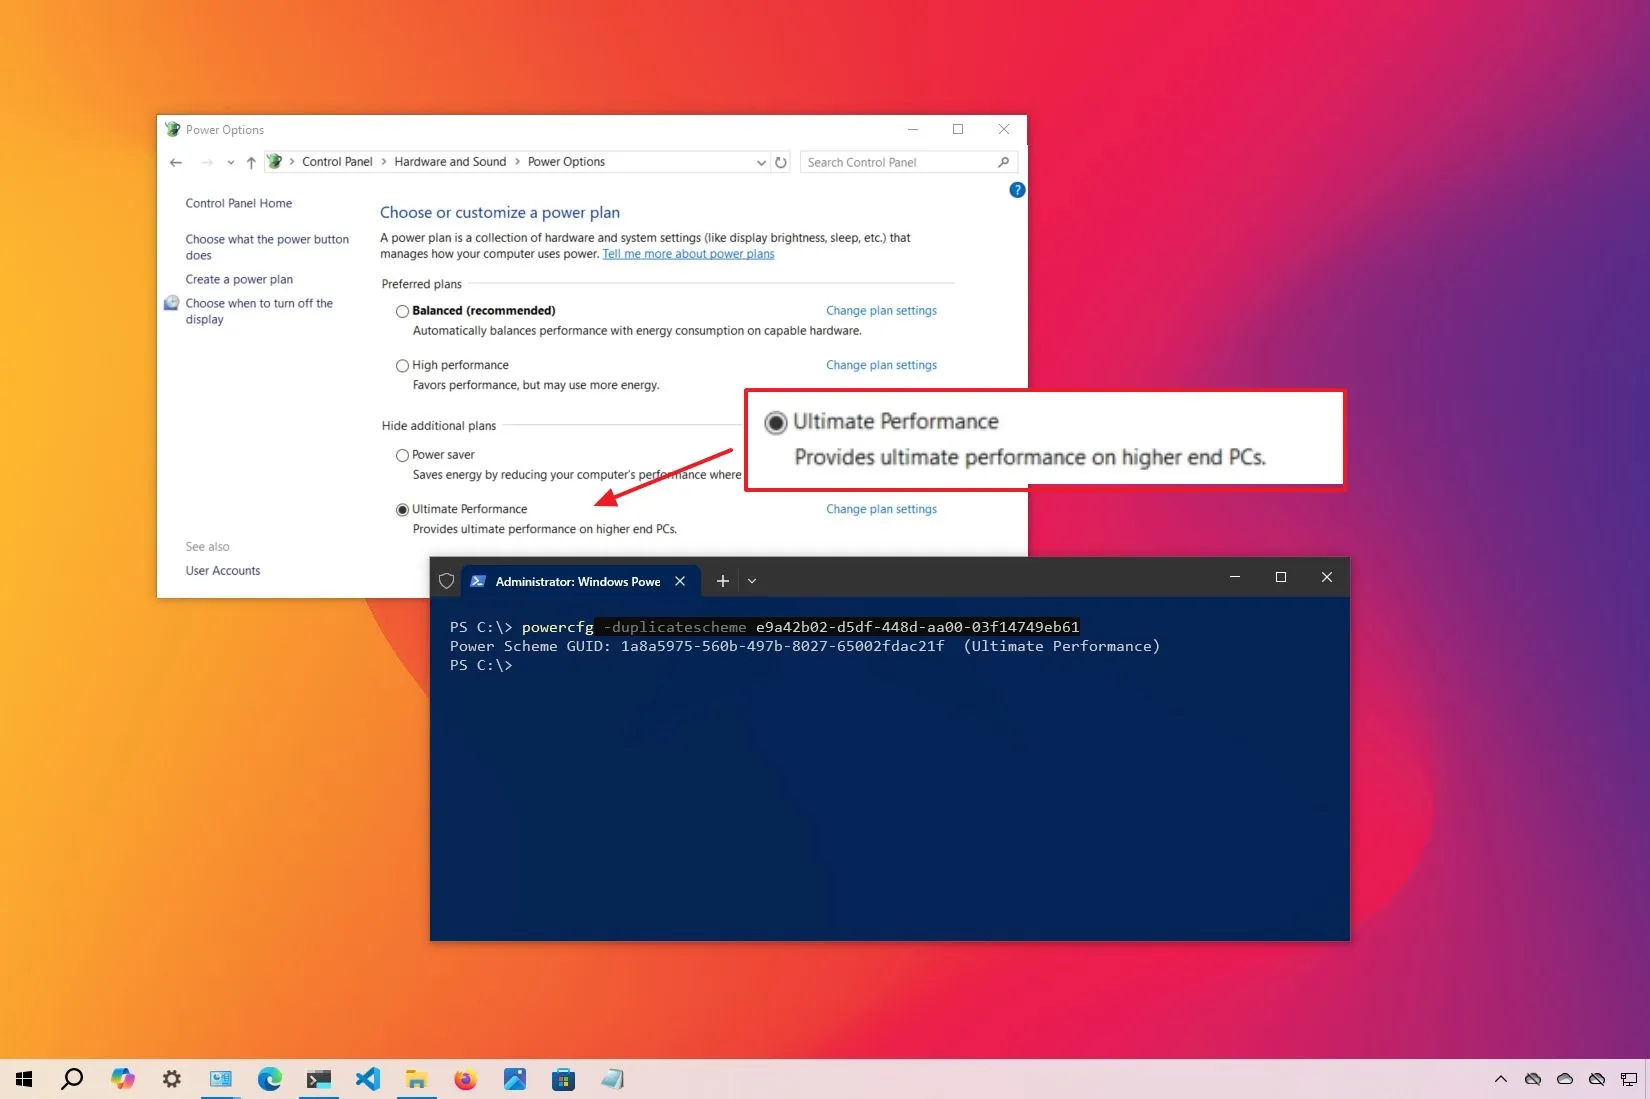1650x1099 pixels.
Task: Open the address bar history dropdown
Action: tap(760, 162)
